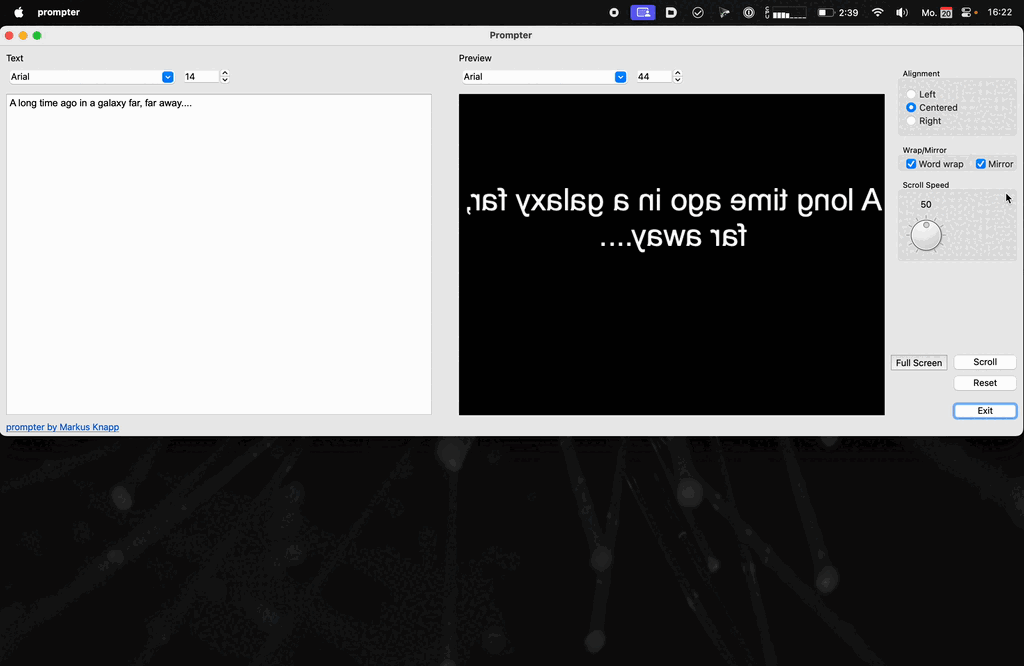
Task: Click the mirrored preview display area
Action: 671,254
